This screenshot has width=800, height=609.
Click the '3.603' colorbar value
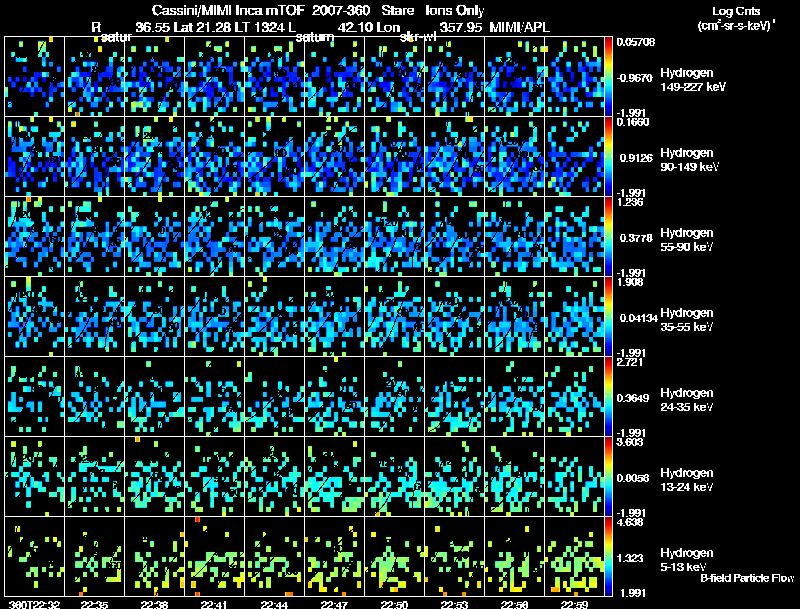pyautogui.click(x=630, y=442)
